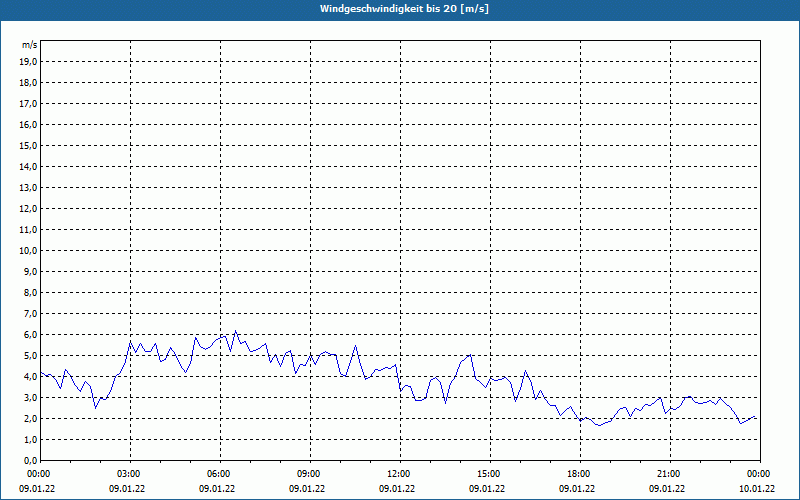Screen dimensions: 800x500
Task: Click the '06:00' time axis label
Action: tap(220, 474)
